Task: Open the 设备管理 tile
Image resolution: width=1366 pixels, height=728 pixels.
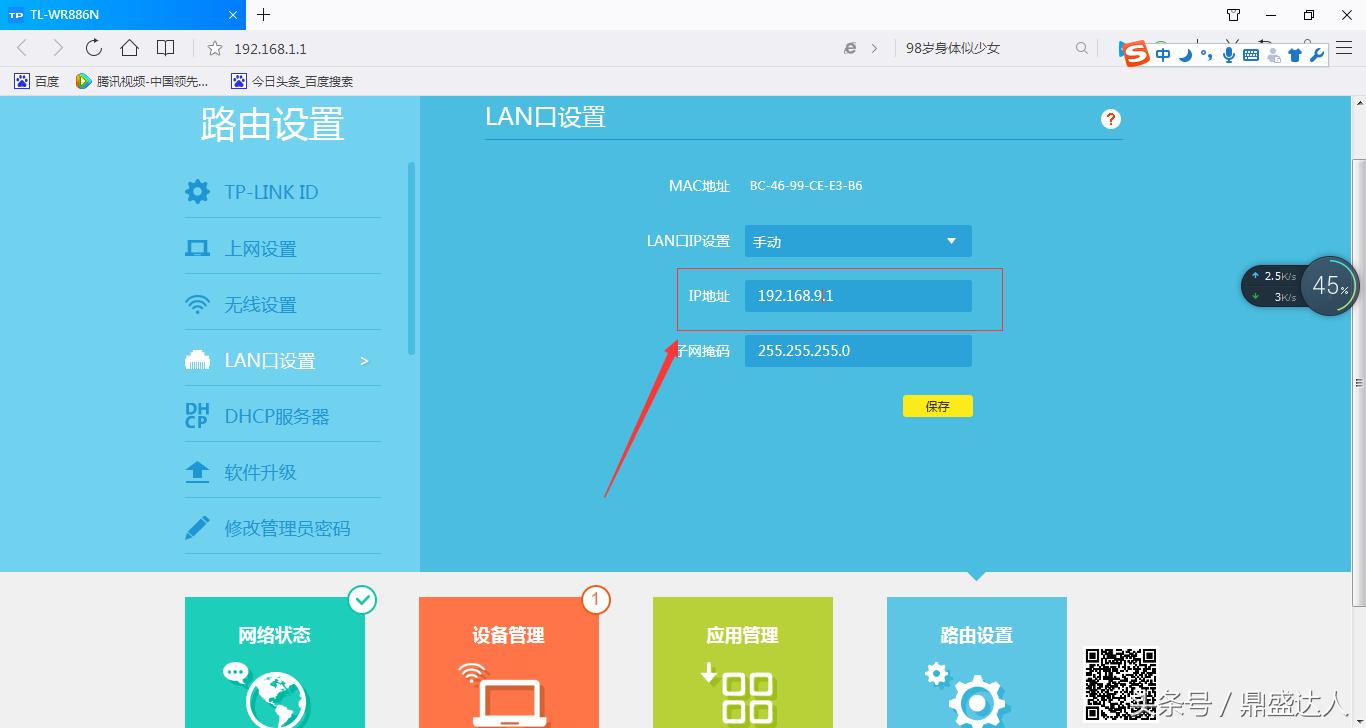Action: (x=509, y=662)
